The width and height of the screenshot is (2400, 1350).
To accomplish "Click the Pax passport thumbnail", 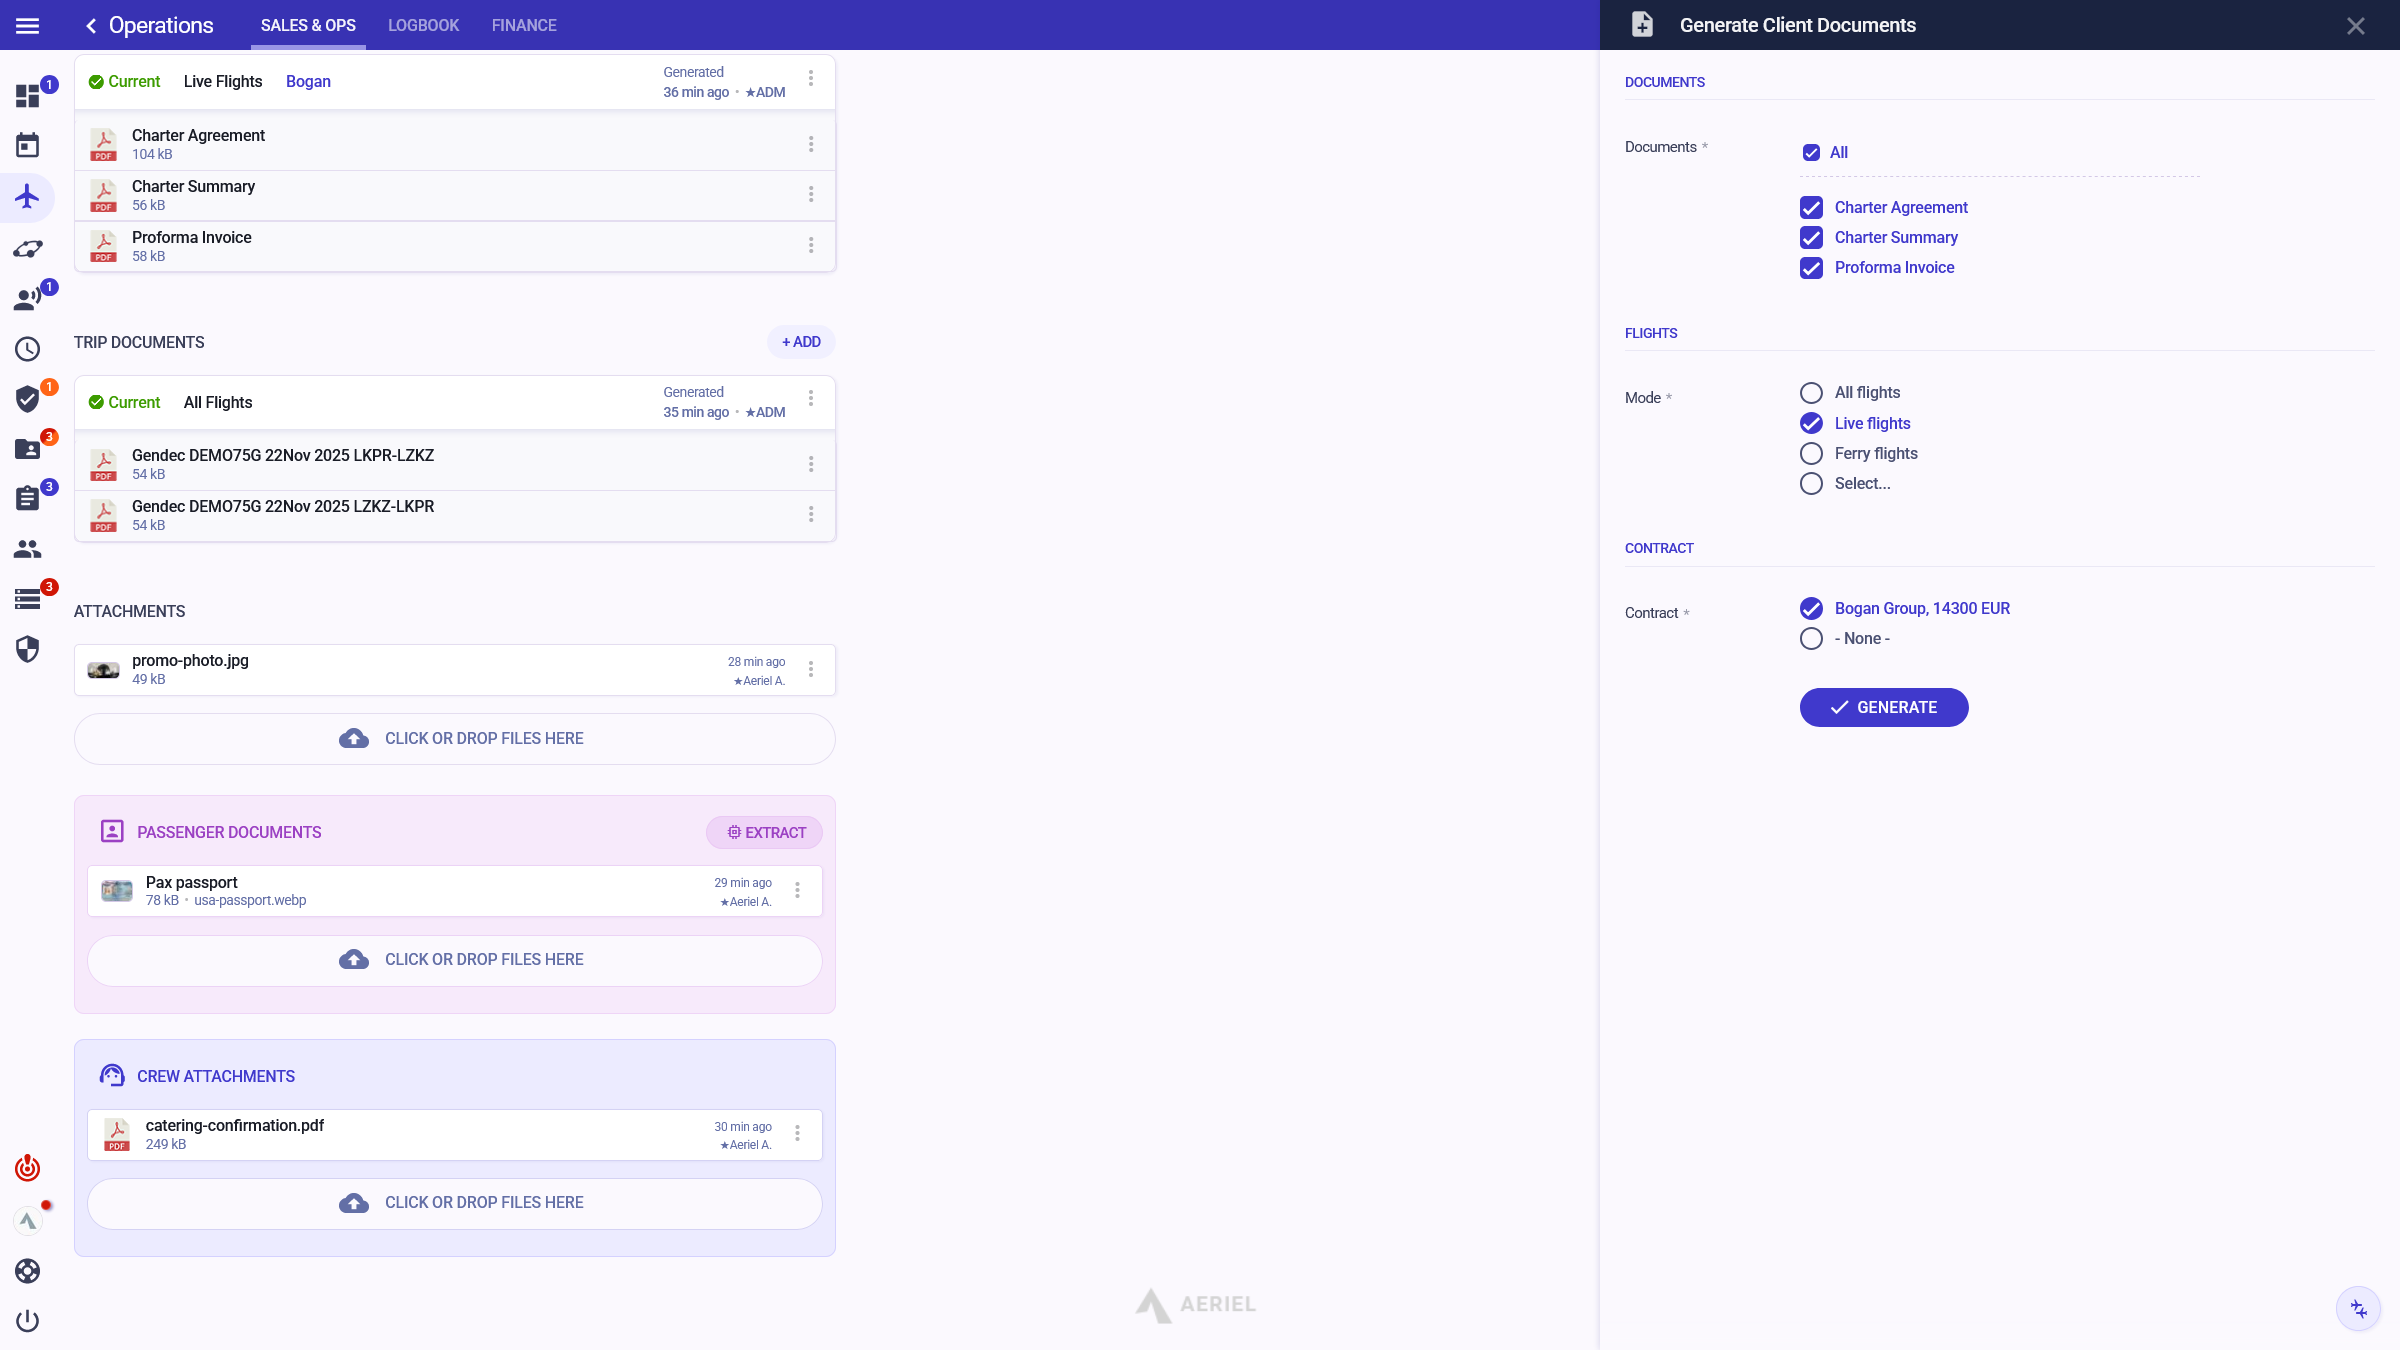I will [117, 891].
